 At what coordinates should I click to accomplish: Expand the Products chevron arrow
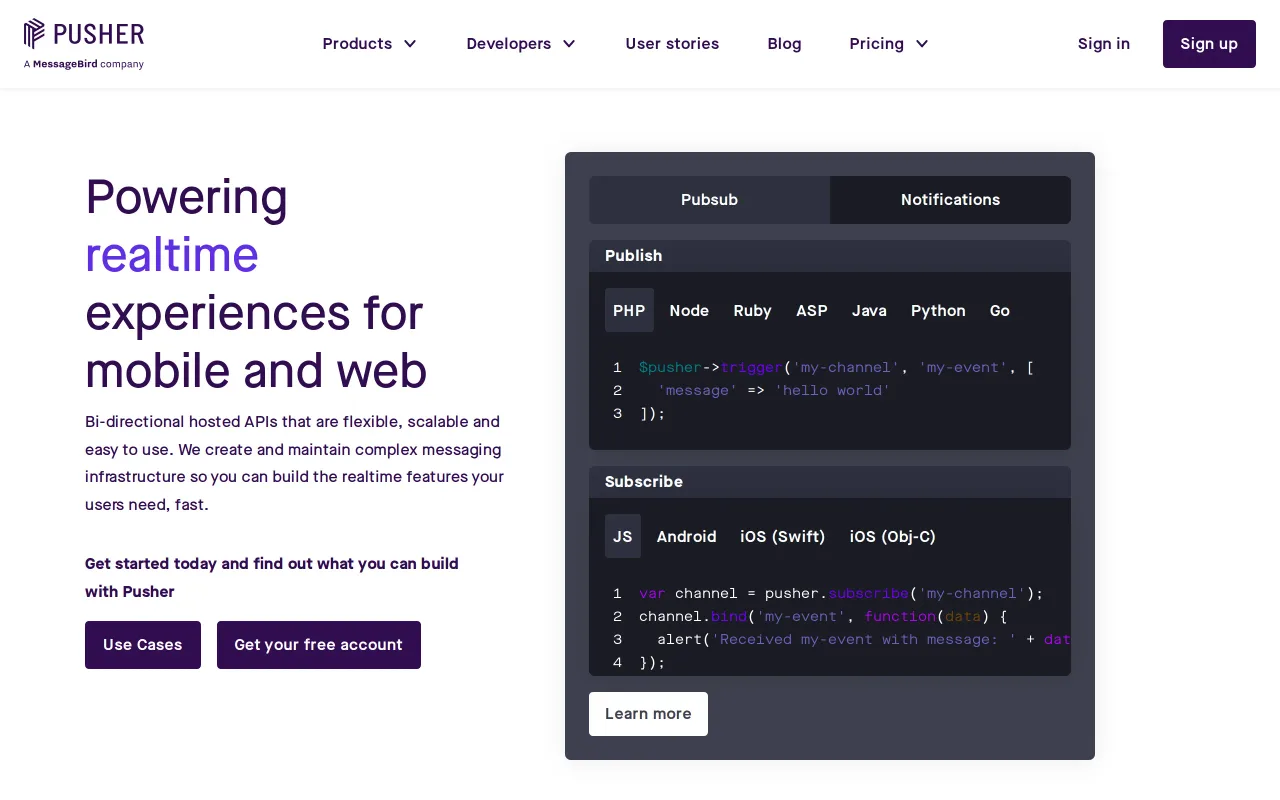(410, 44)
